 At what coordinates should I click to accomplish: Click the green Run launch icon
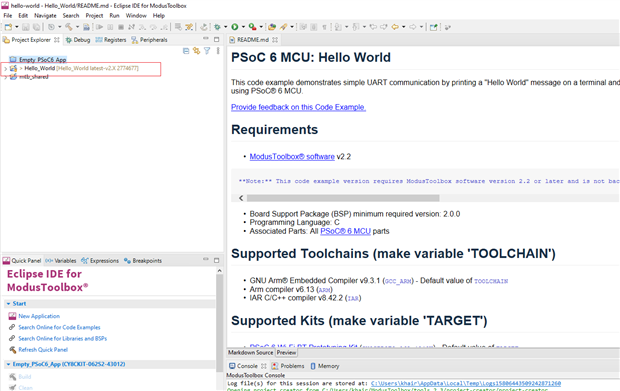[x=235, y=27]
